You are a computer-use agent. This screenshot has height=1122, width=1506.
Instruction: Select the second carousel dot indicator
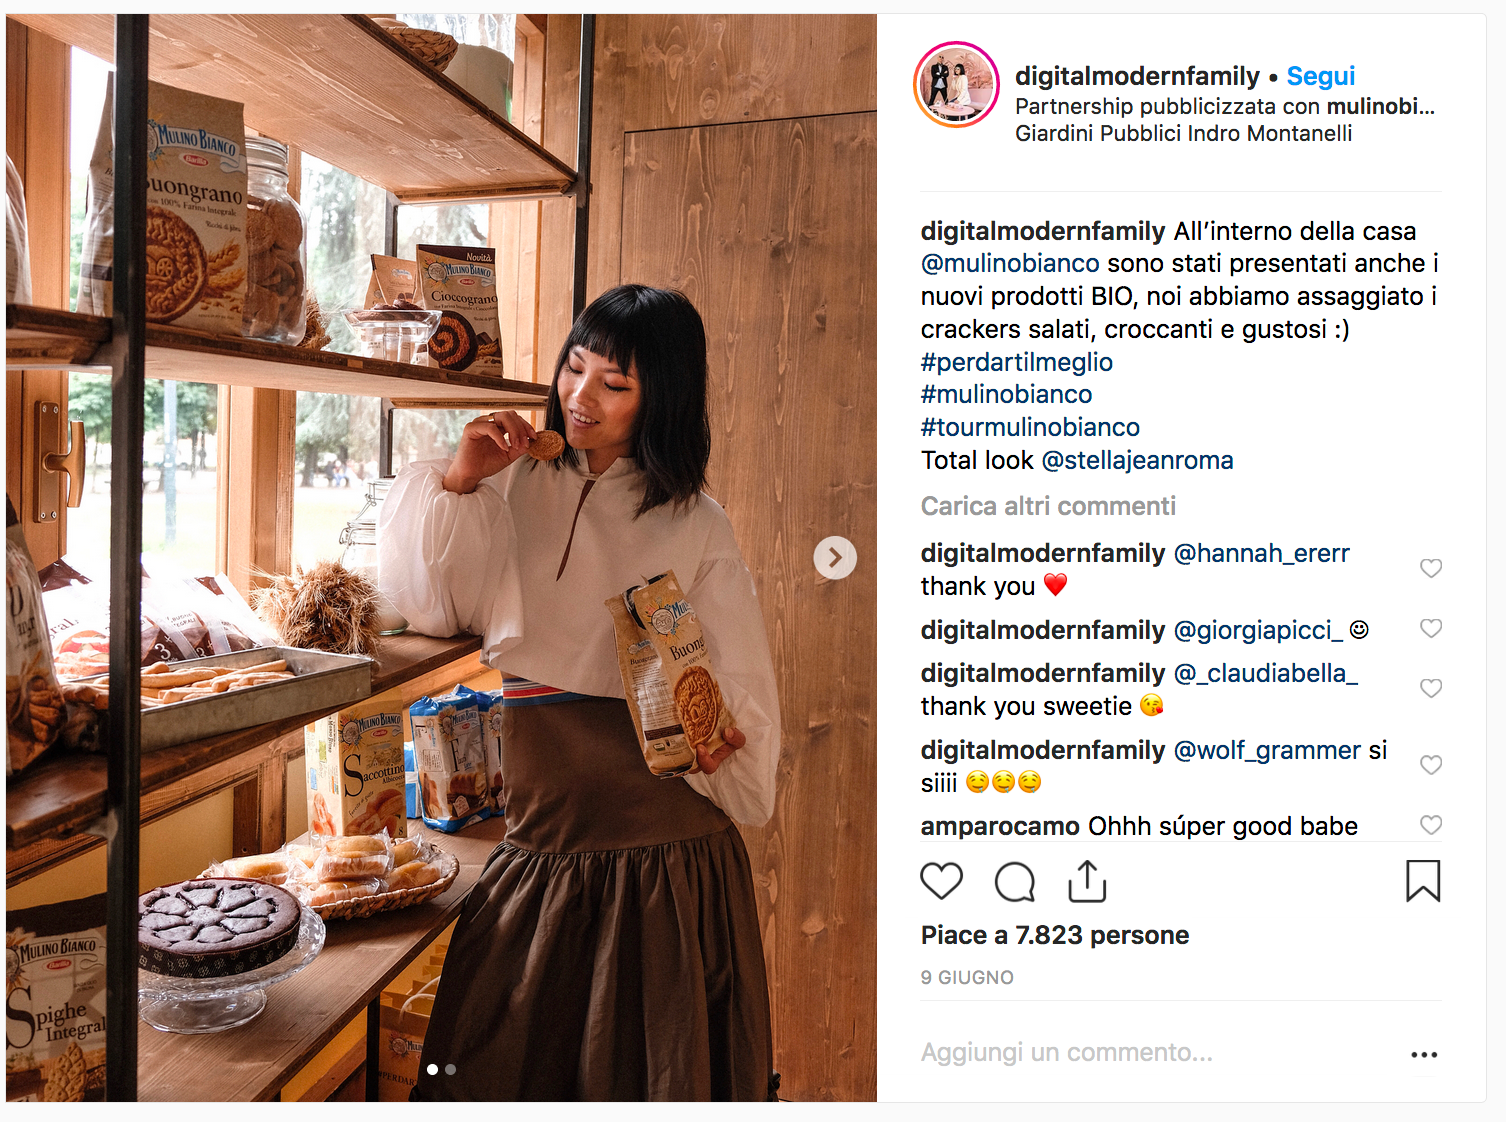coord(451,1069)
